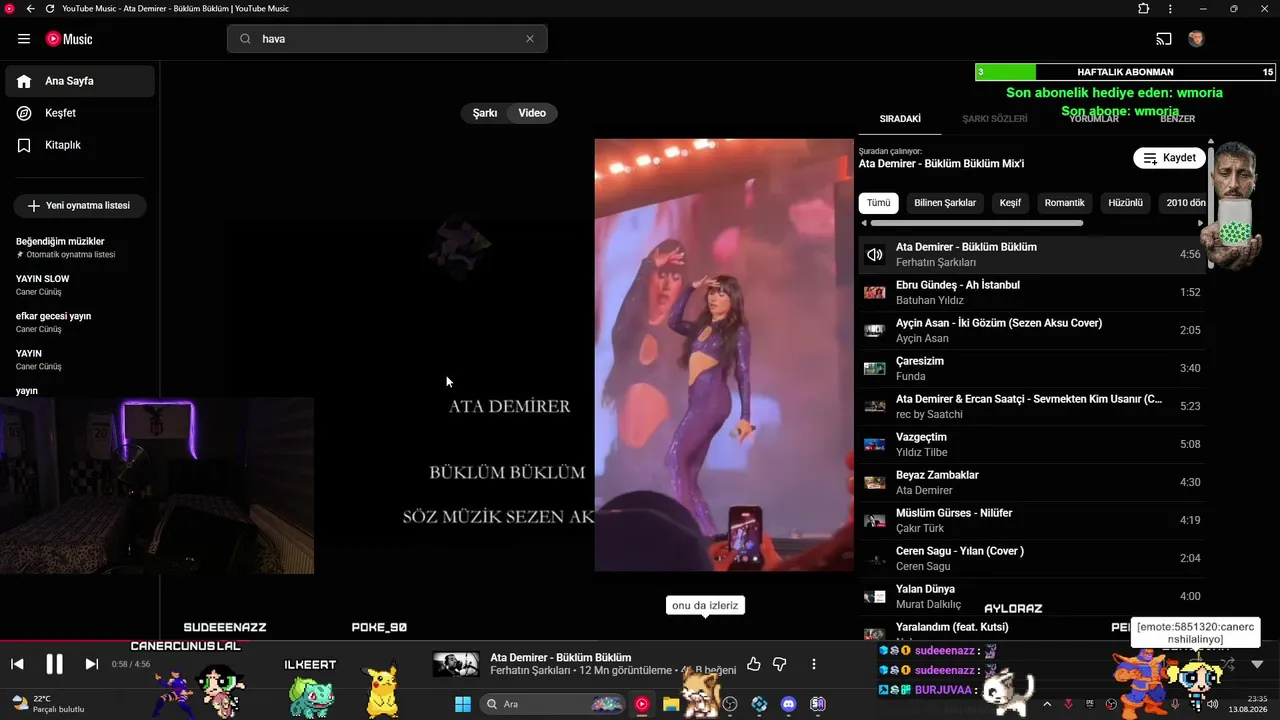Screen dimensions: 1280x720
Task: Go to Ana Sayfa in sidebar
Action: tap(80, 81)
